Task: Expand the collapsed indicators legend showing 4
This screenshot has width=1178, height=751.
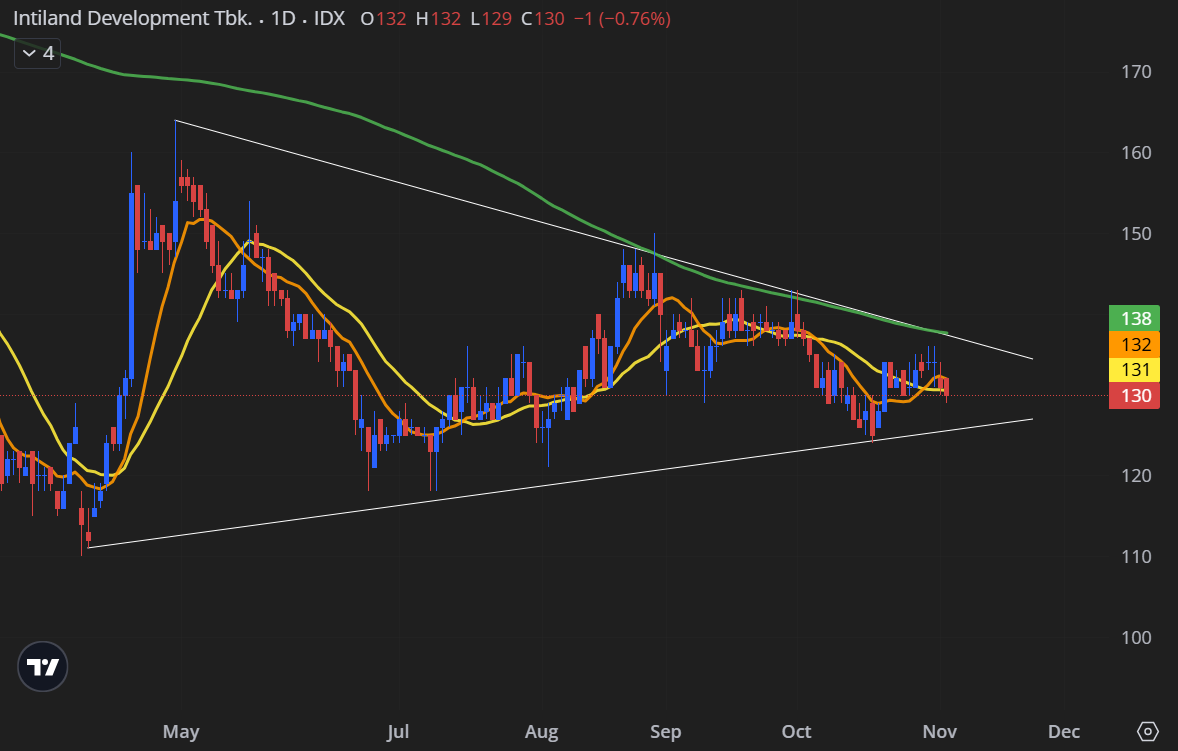Action: pyautogui.click(x=38, y=53)
